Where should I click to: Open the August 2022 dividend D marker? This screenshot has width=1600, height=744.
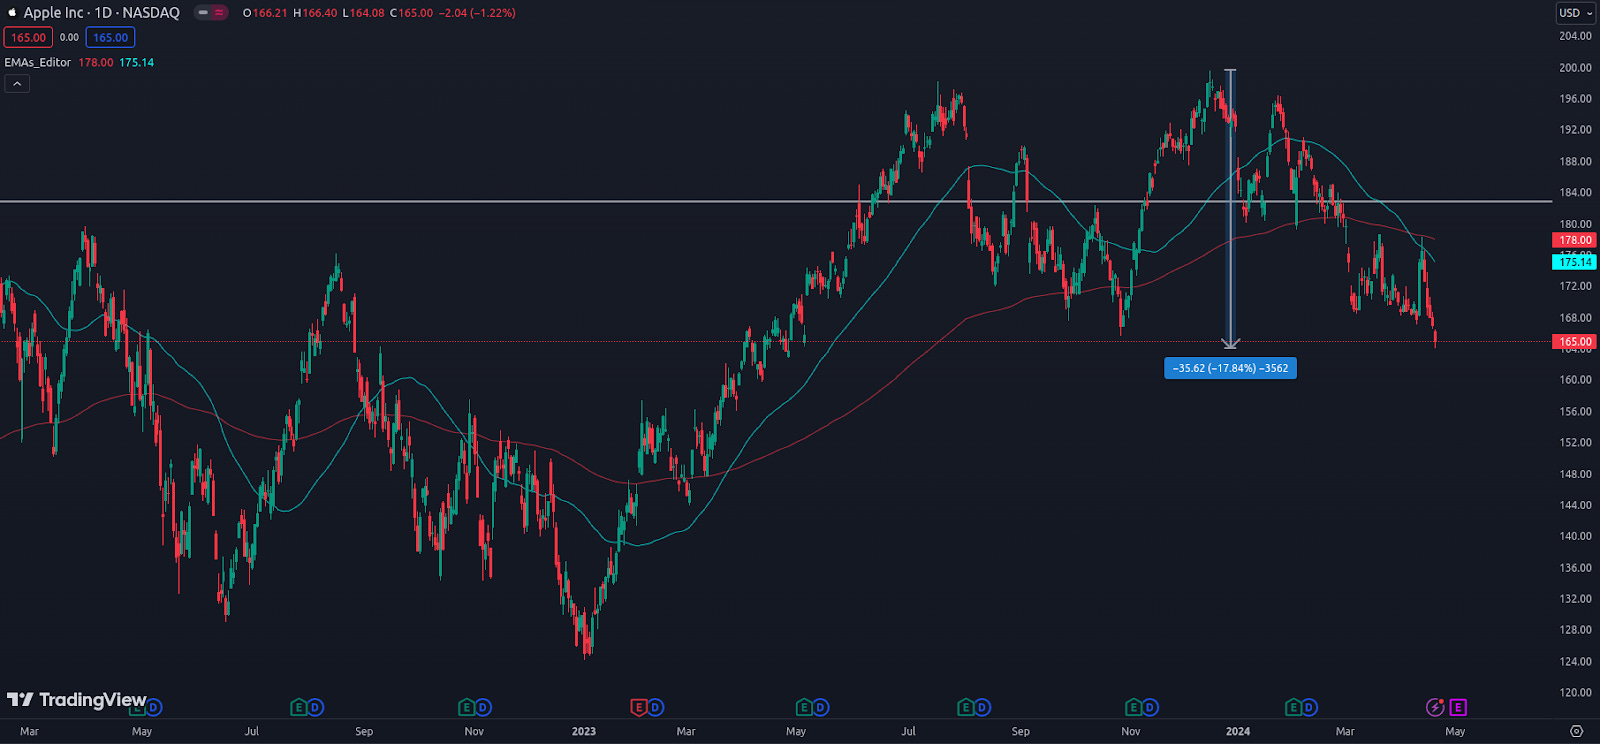(315, 707)
